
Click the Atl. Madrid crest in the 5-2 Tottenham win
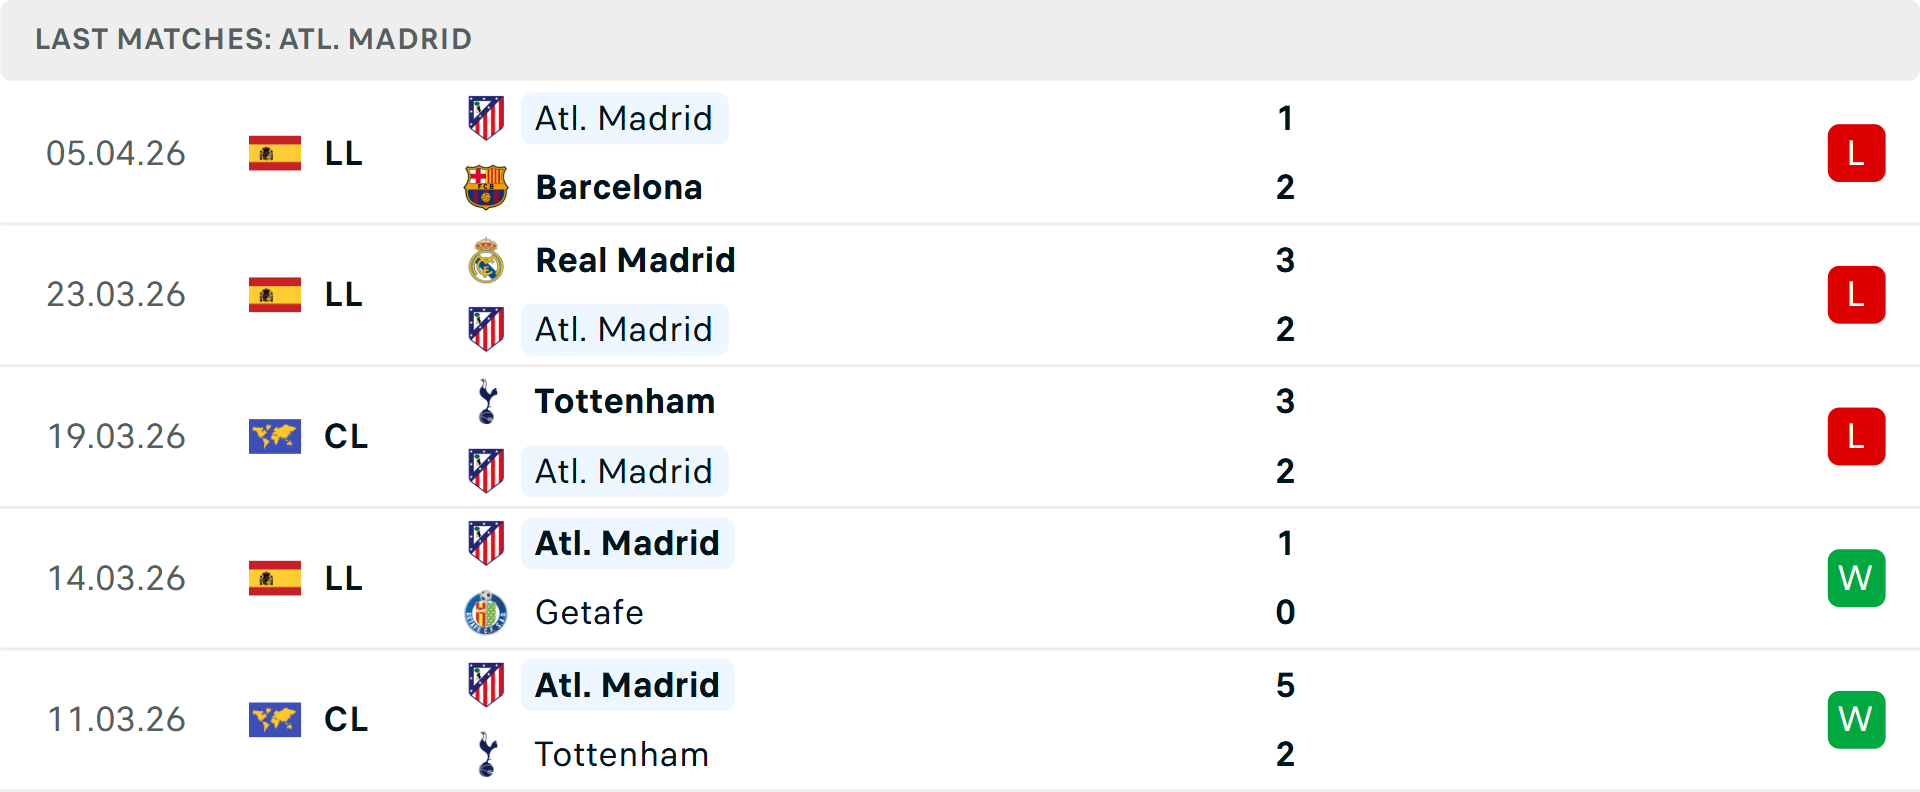point(487,684)
